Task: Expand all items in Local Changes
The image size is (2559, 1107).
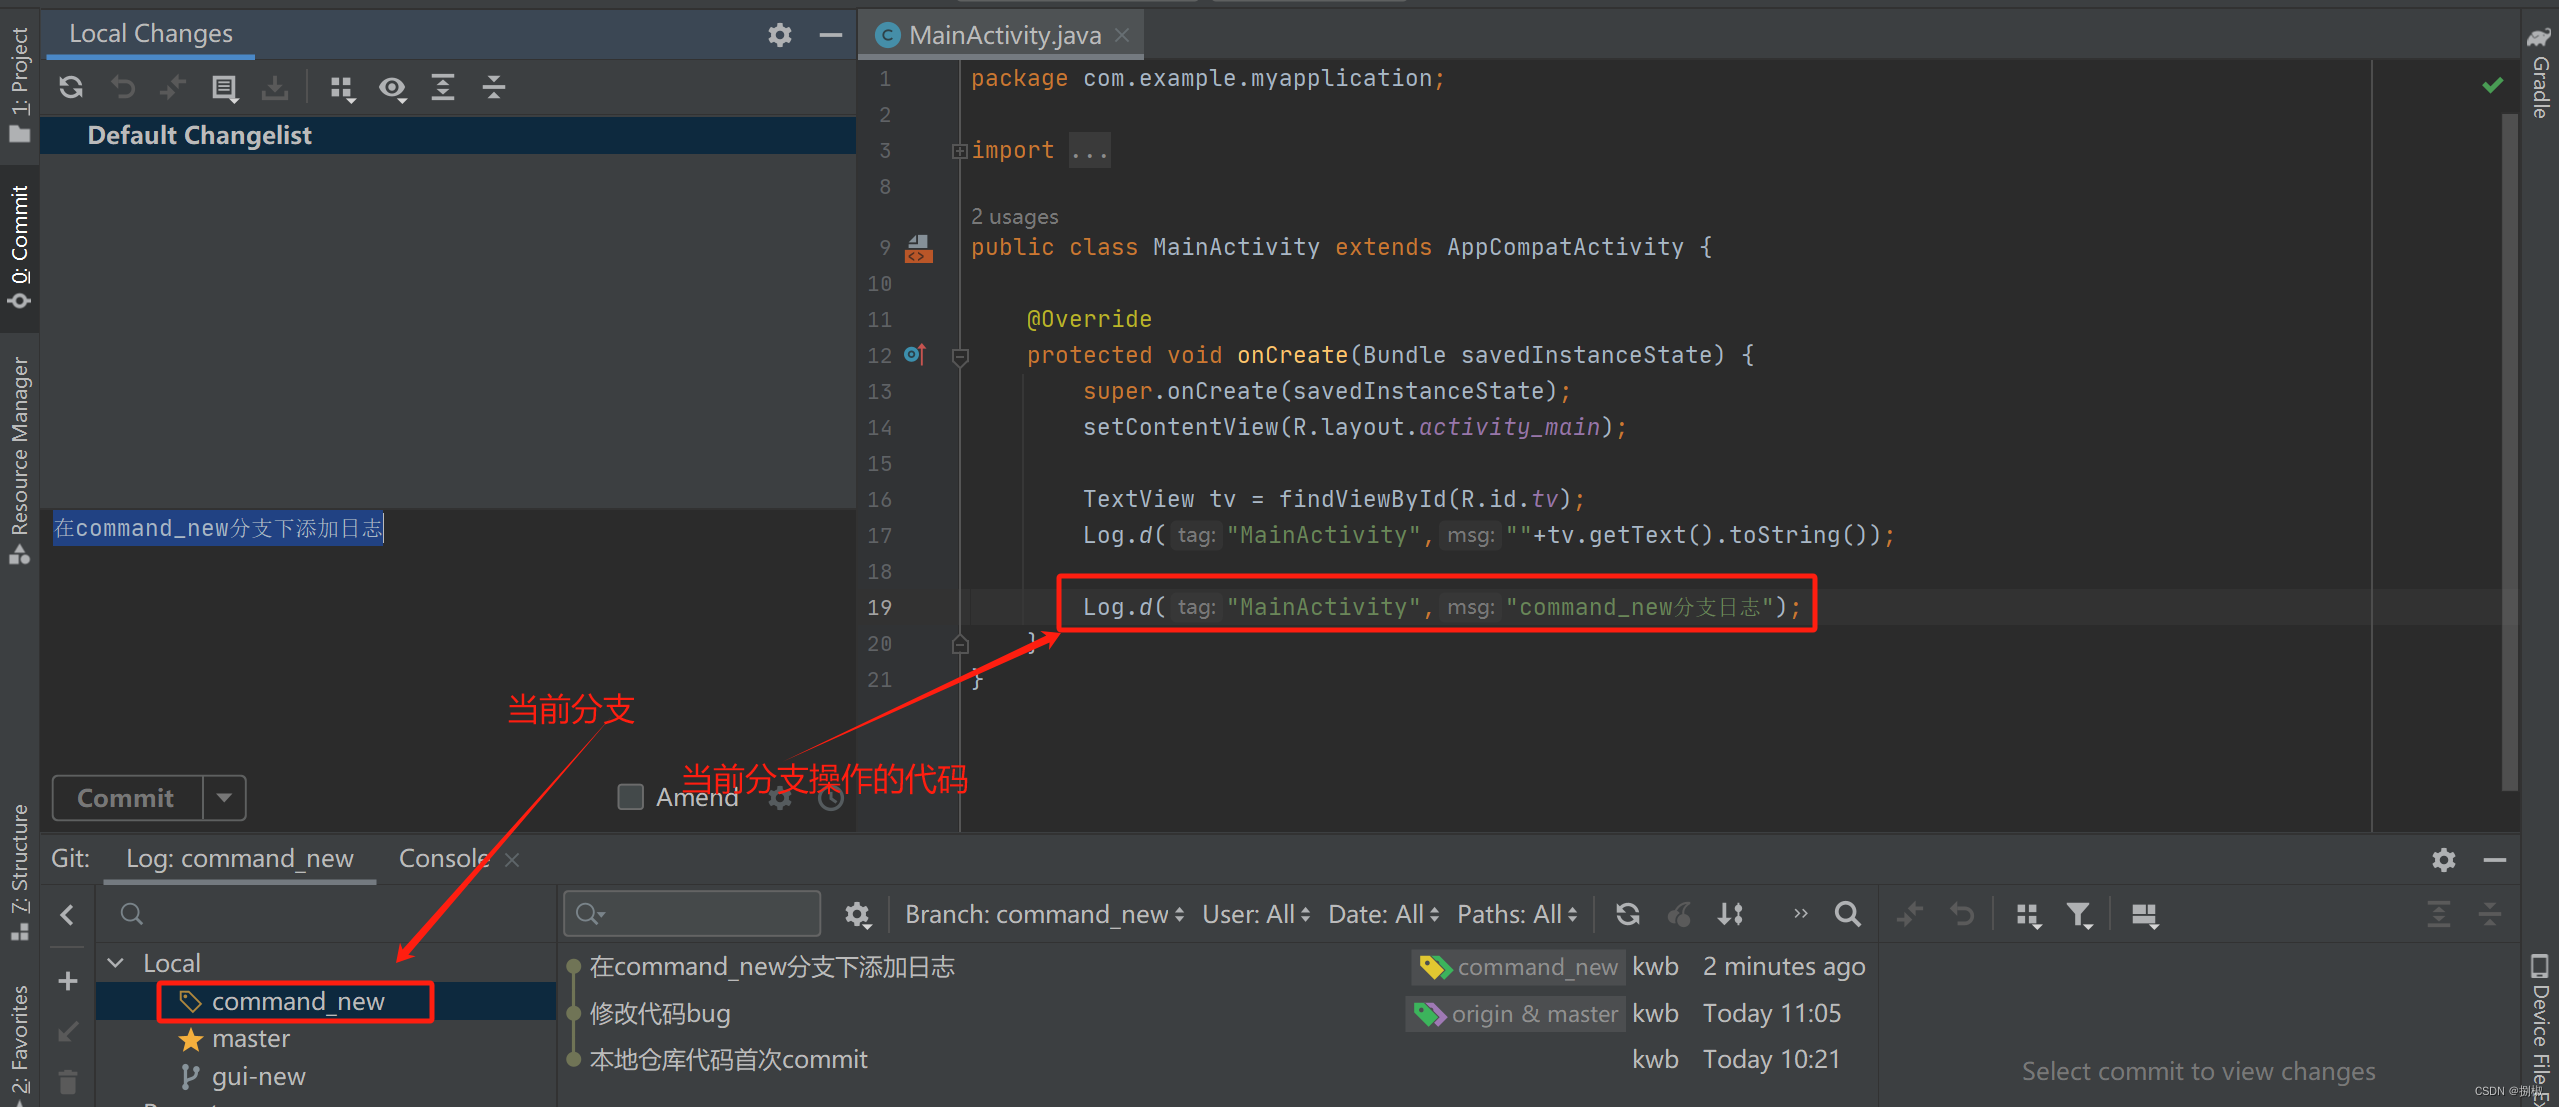Action: [x=443, y=88]
